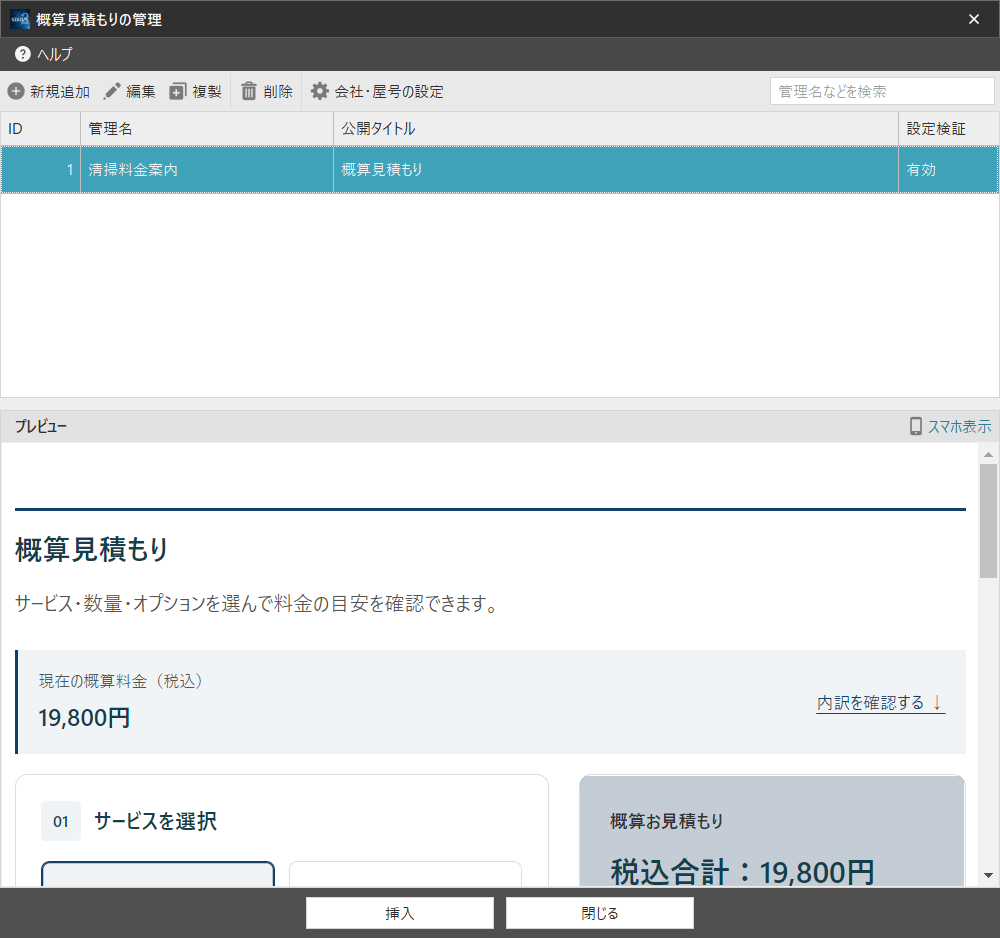The height and width of the screenshot is (938, 1000).
Task: Click the app logo in the title bar
Action: click(x=20, y=19)
